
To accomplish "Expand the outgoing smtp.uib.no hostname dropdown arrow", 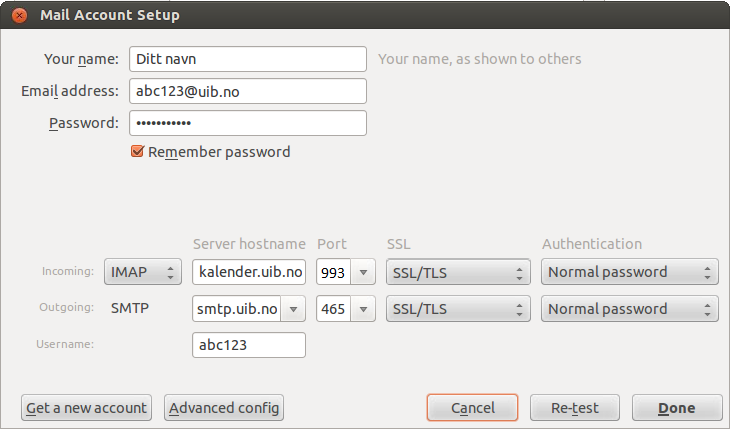I will (293, 309).
